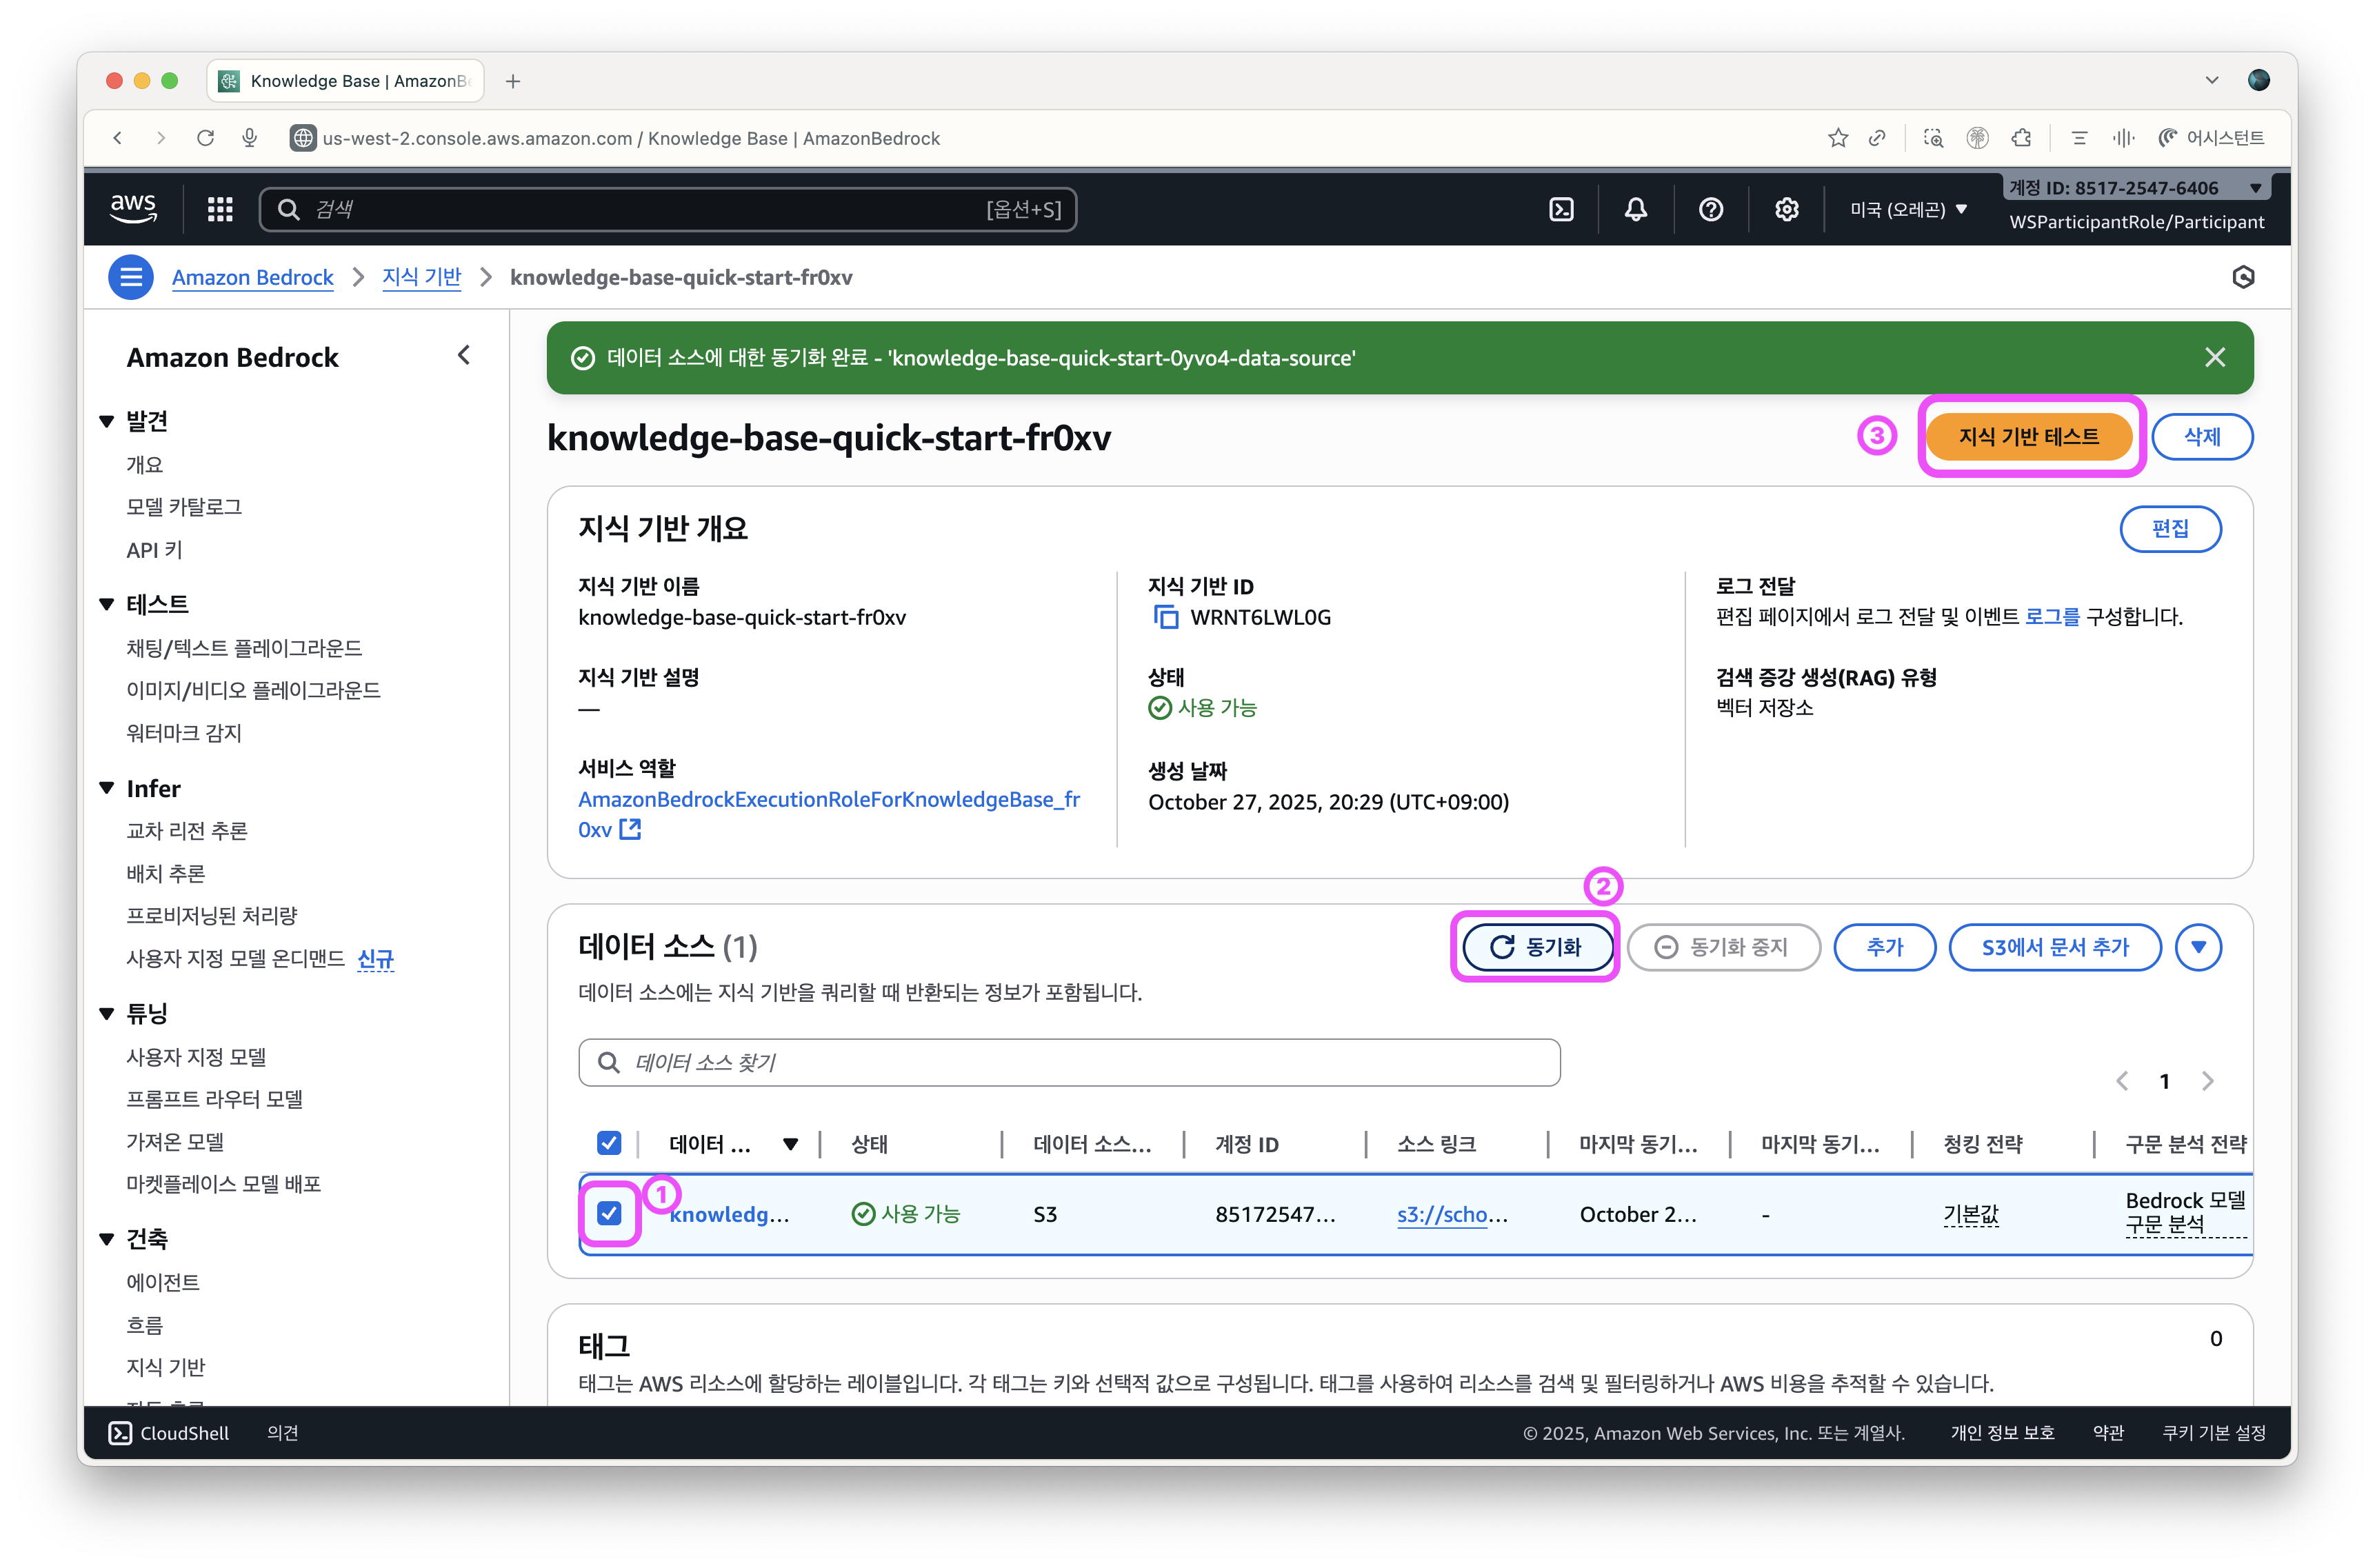Open the AWS console settings gear

(x=1787, y=209)
